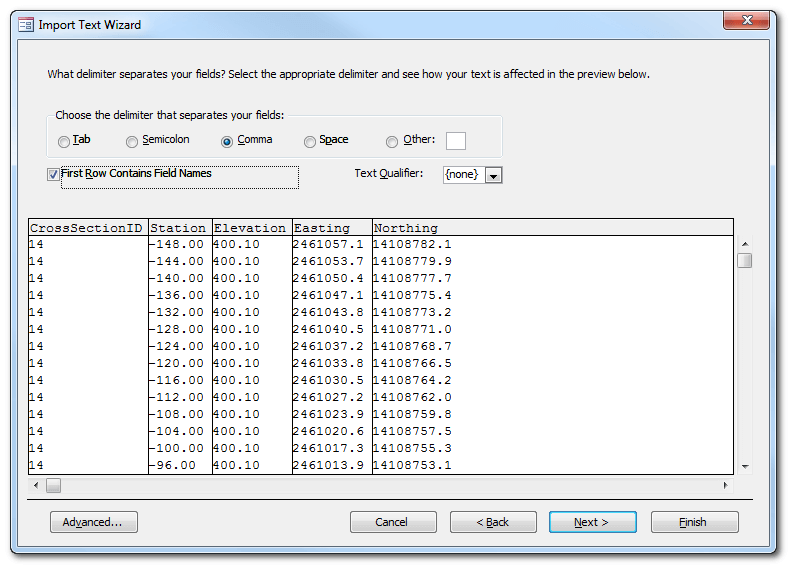
Task: Open the Advanced import settings
Action: click(x=93, y=522)
